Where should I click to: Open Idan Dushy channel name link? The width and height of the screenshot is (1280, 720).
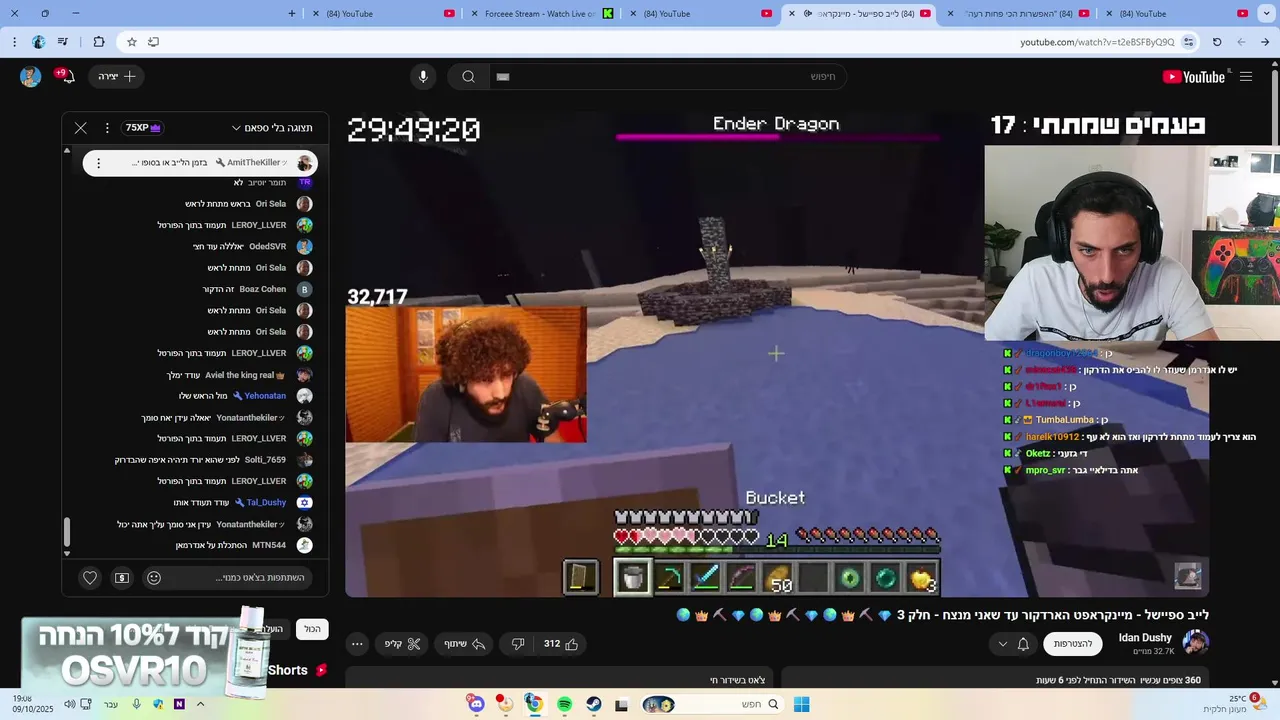[x=1145, y=637]
